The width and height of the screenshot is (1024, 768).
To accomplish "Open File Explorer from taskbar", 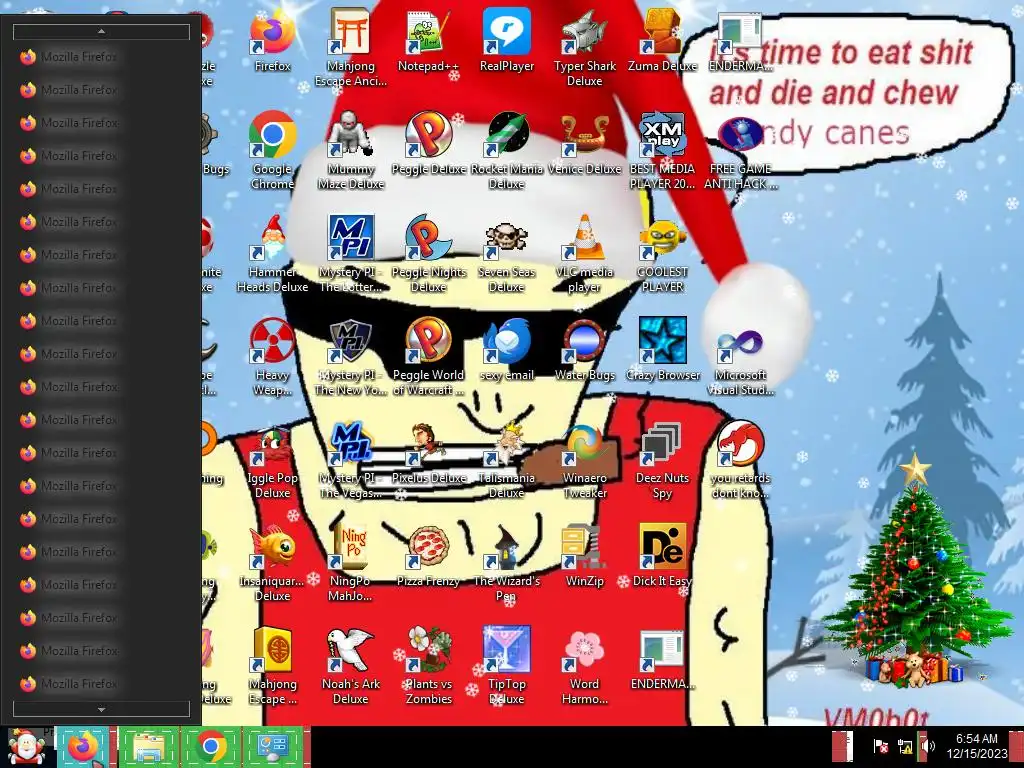I will 148,747.
